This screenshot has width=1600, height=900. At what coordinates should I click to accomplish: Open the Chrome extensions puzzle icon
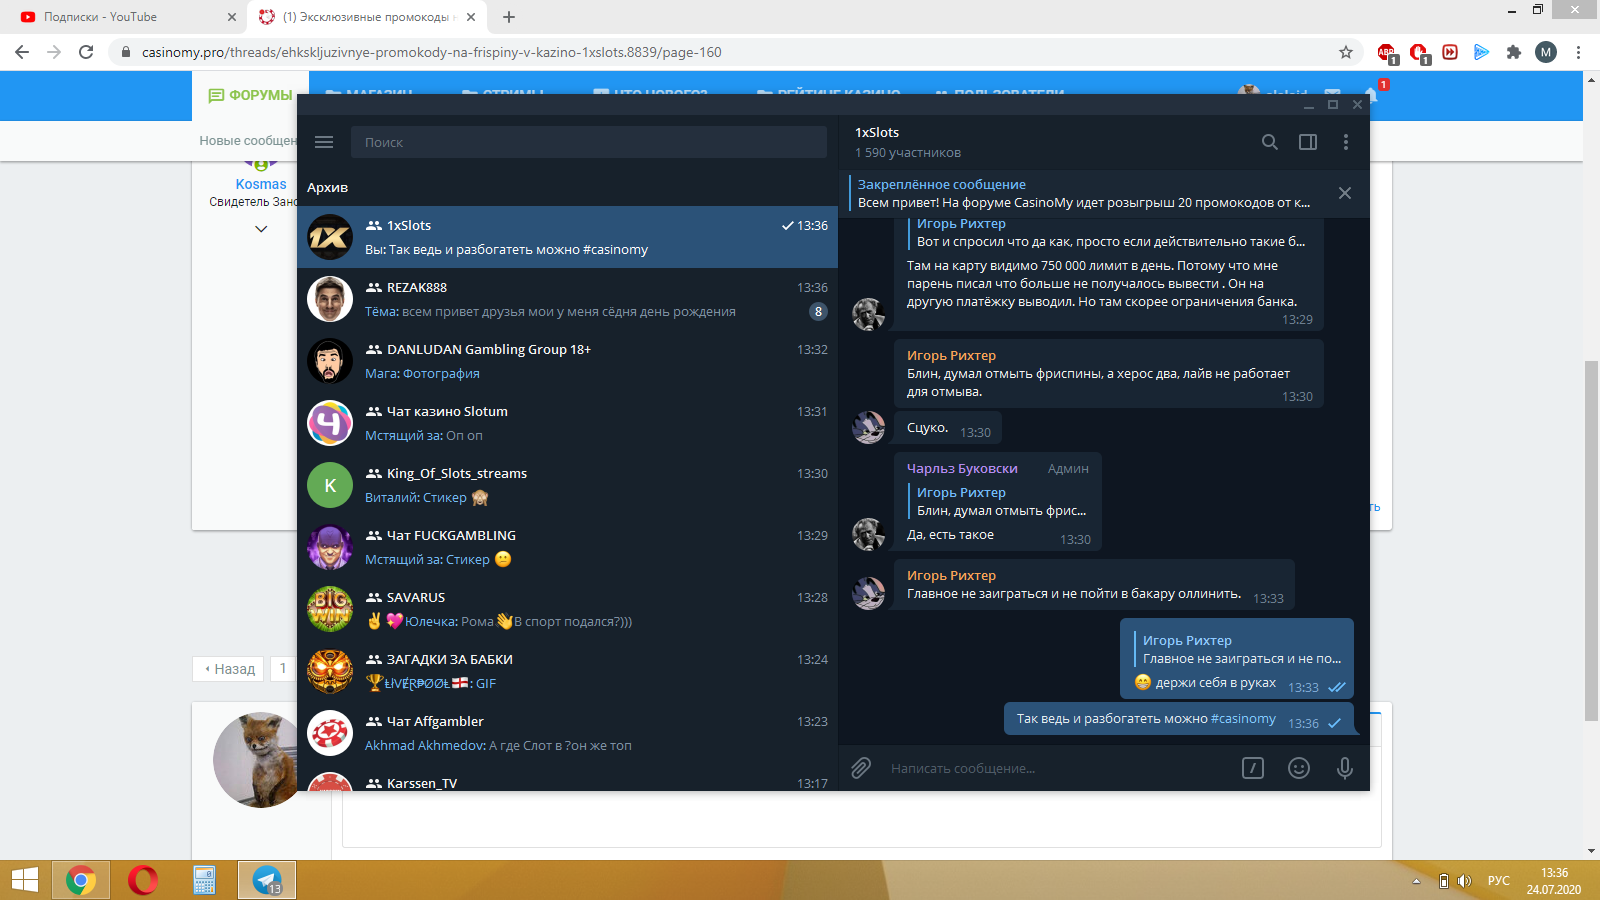(x=1514, y=52)
